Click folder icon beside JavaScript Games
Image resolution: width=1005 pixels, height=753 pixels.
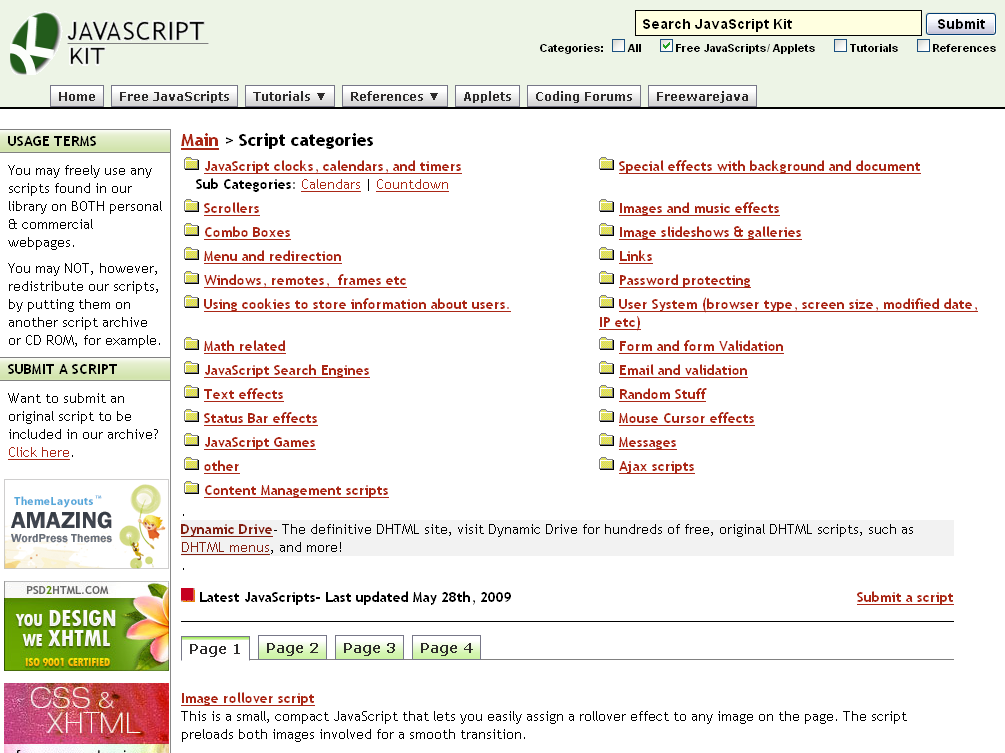(x=192, y=441)
